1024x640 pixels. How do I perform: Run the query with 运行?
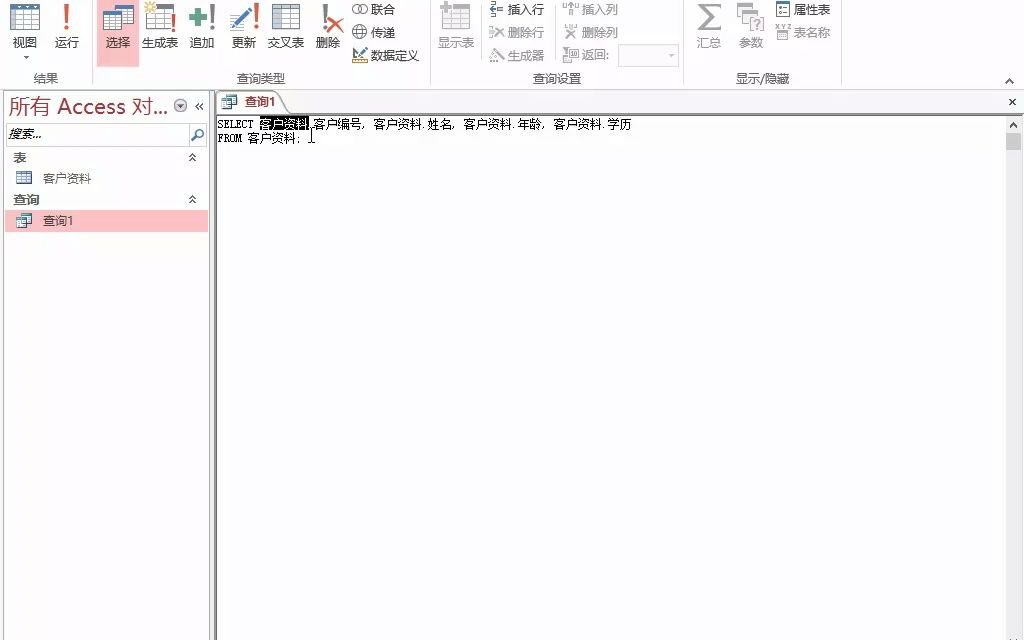pos(66,26)
